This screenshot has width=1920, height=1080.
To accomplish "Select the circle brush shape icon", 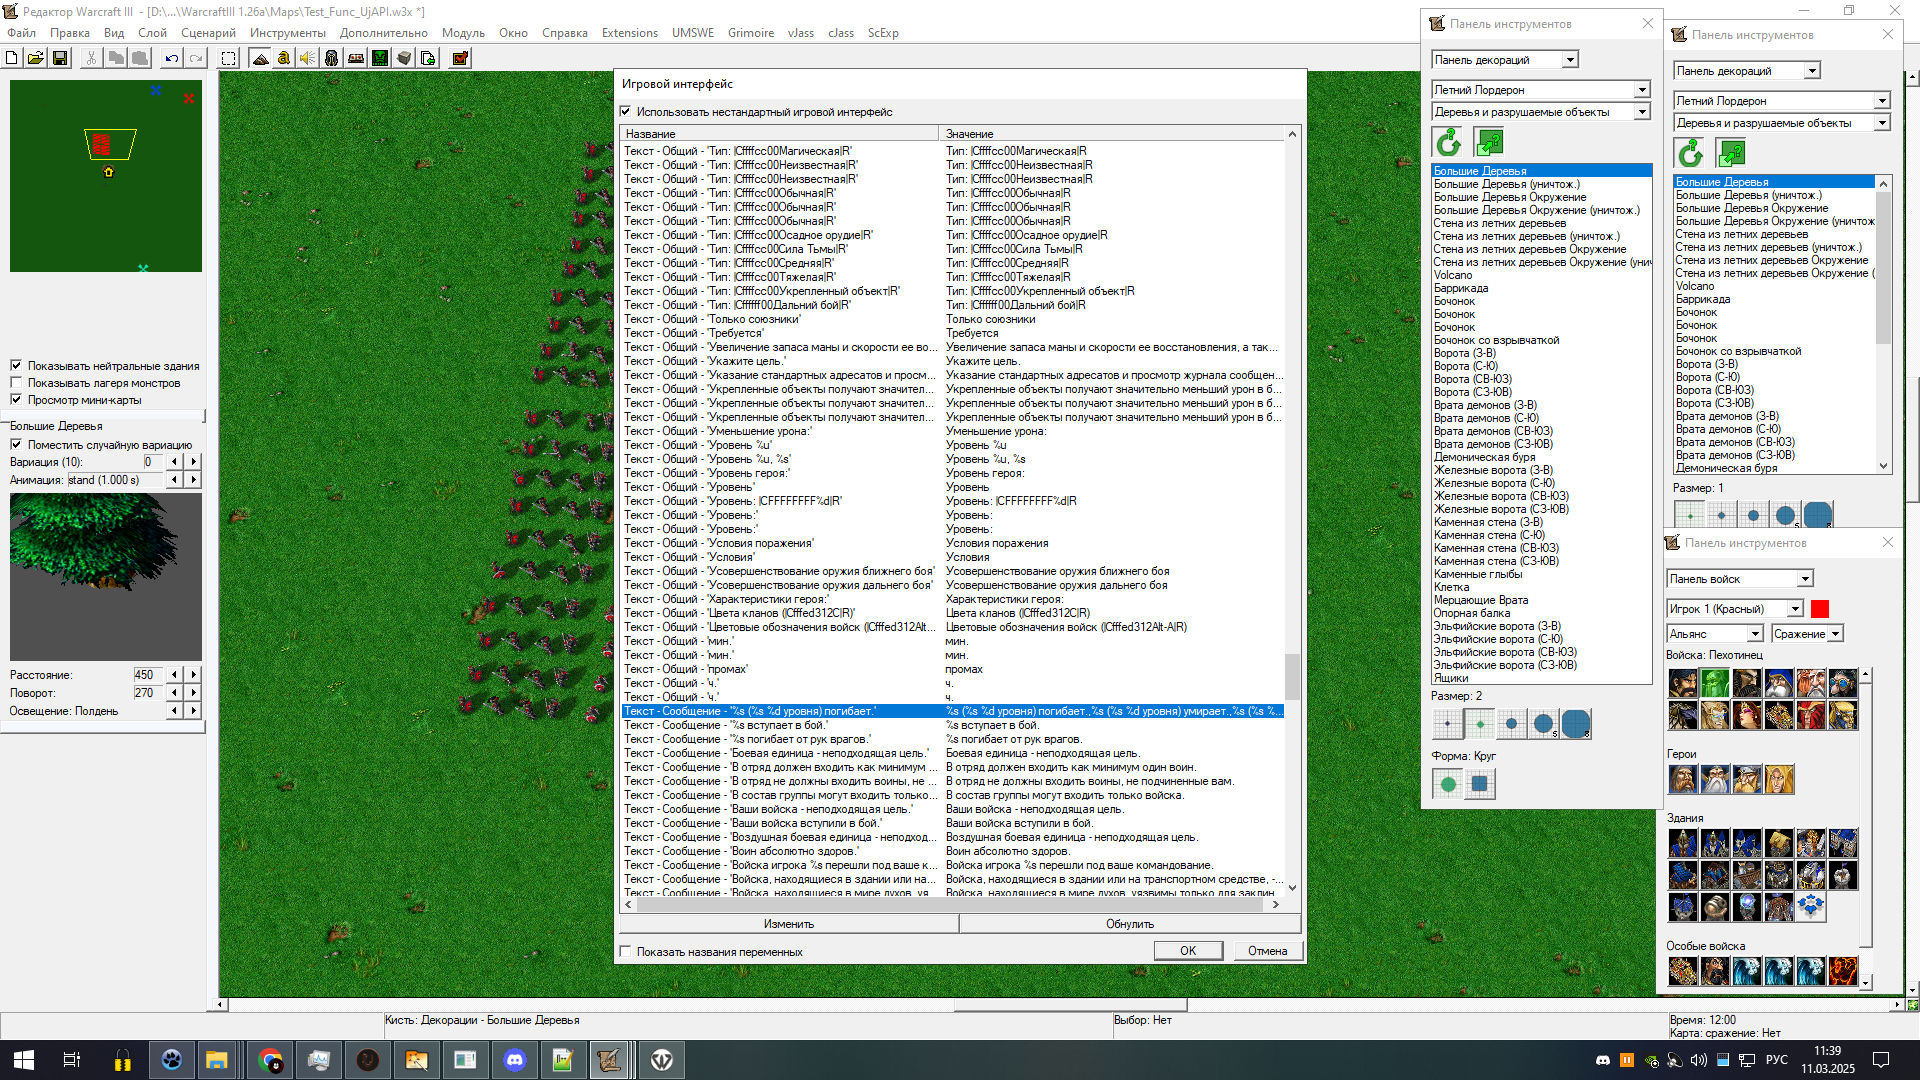I will coord(1447,785).
